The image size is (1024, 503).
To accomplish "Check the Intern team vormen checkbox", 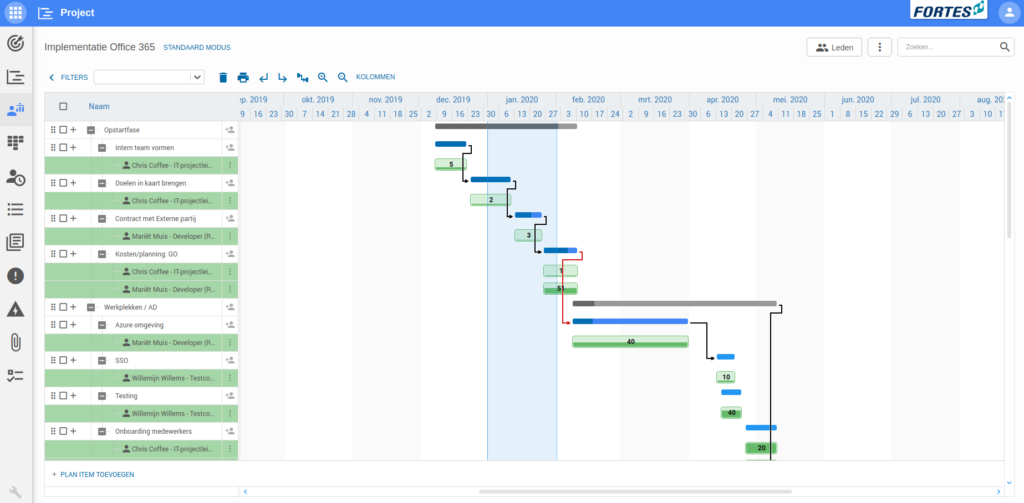I will click(63, 148).
